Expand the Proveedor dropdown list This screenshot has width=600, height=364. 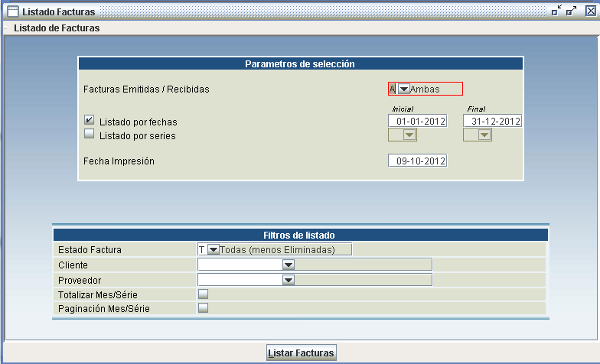288,280
